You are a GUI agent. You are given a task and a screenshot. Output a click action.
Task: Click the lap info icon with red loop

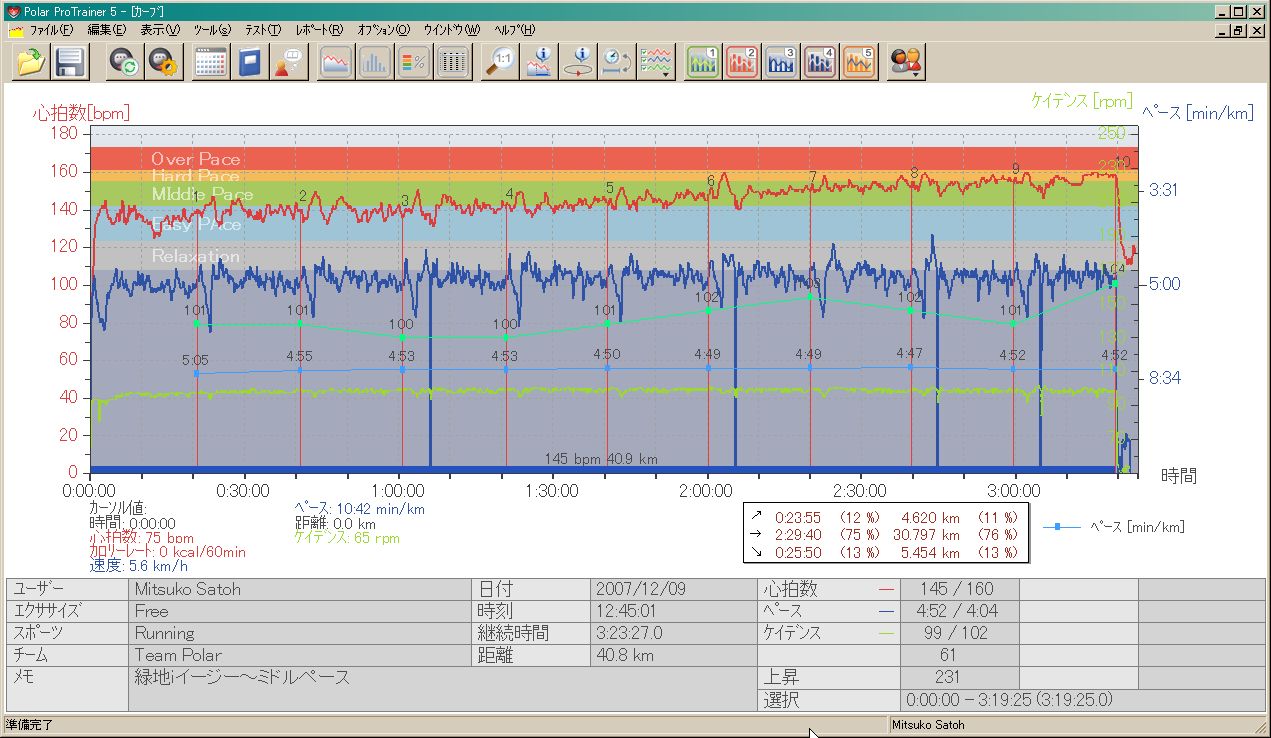click(x=578, y=63)
